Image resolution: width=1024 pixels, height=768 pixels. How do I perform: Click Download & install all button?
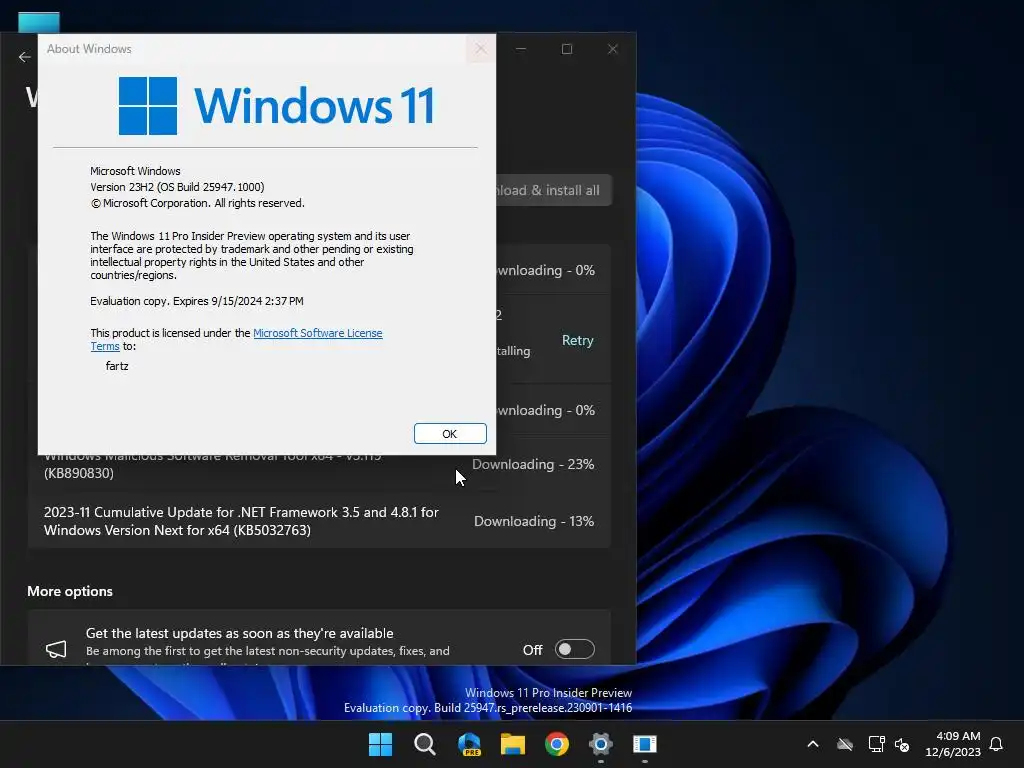click(554, 190)
